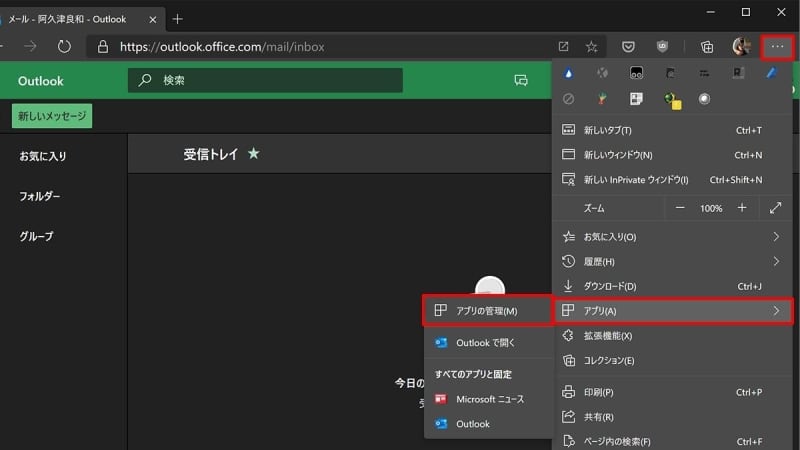This screenshot has width=800, height=450.
Task: Select 新しいタブ(T) menu item
Action: click(x=672, y=130)
